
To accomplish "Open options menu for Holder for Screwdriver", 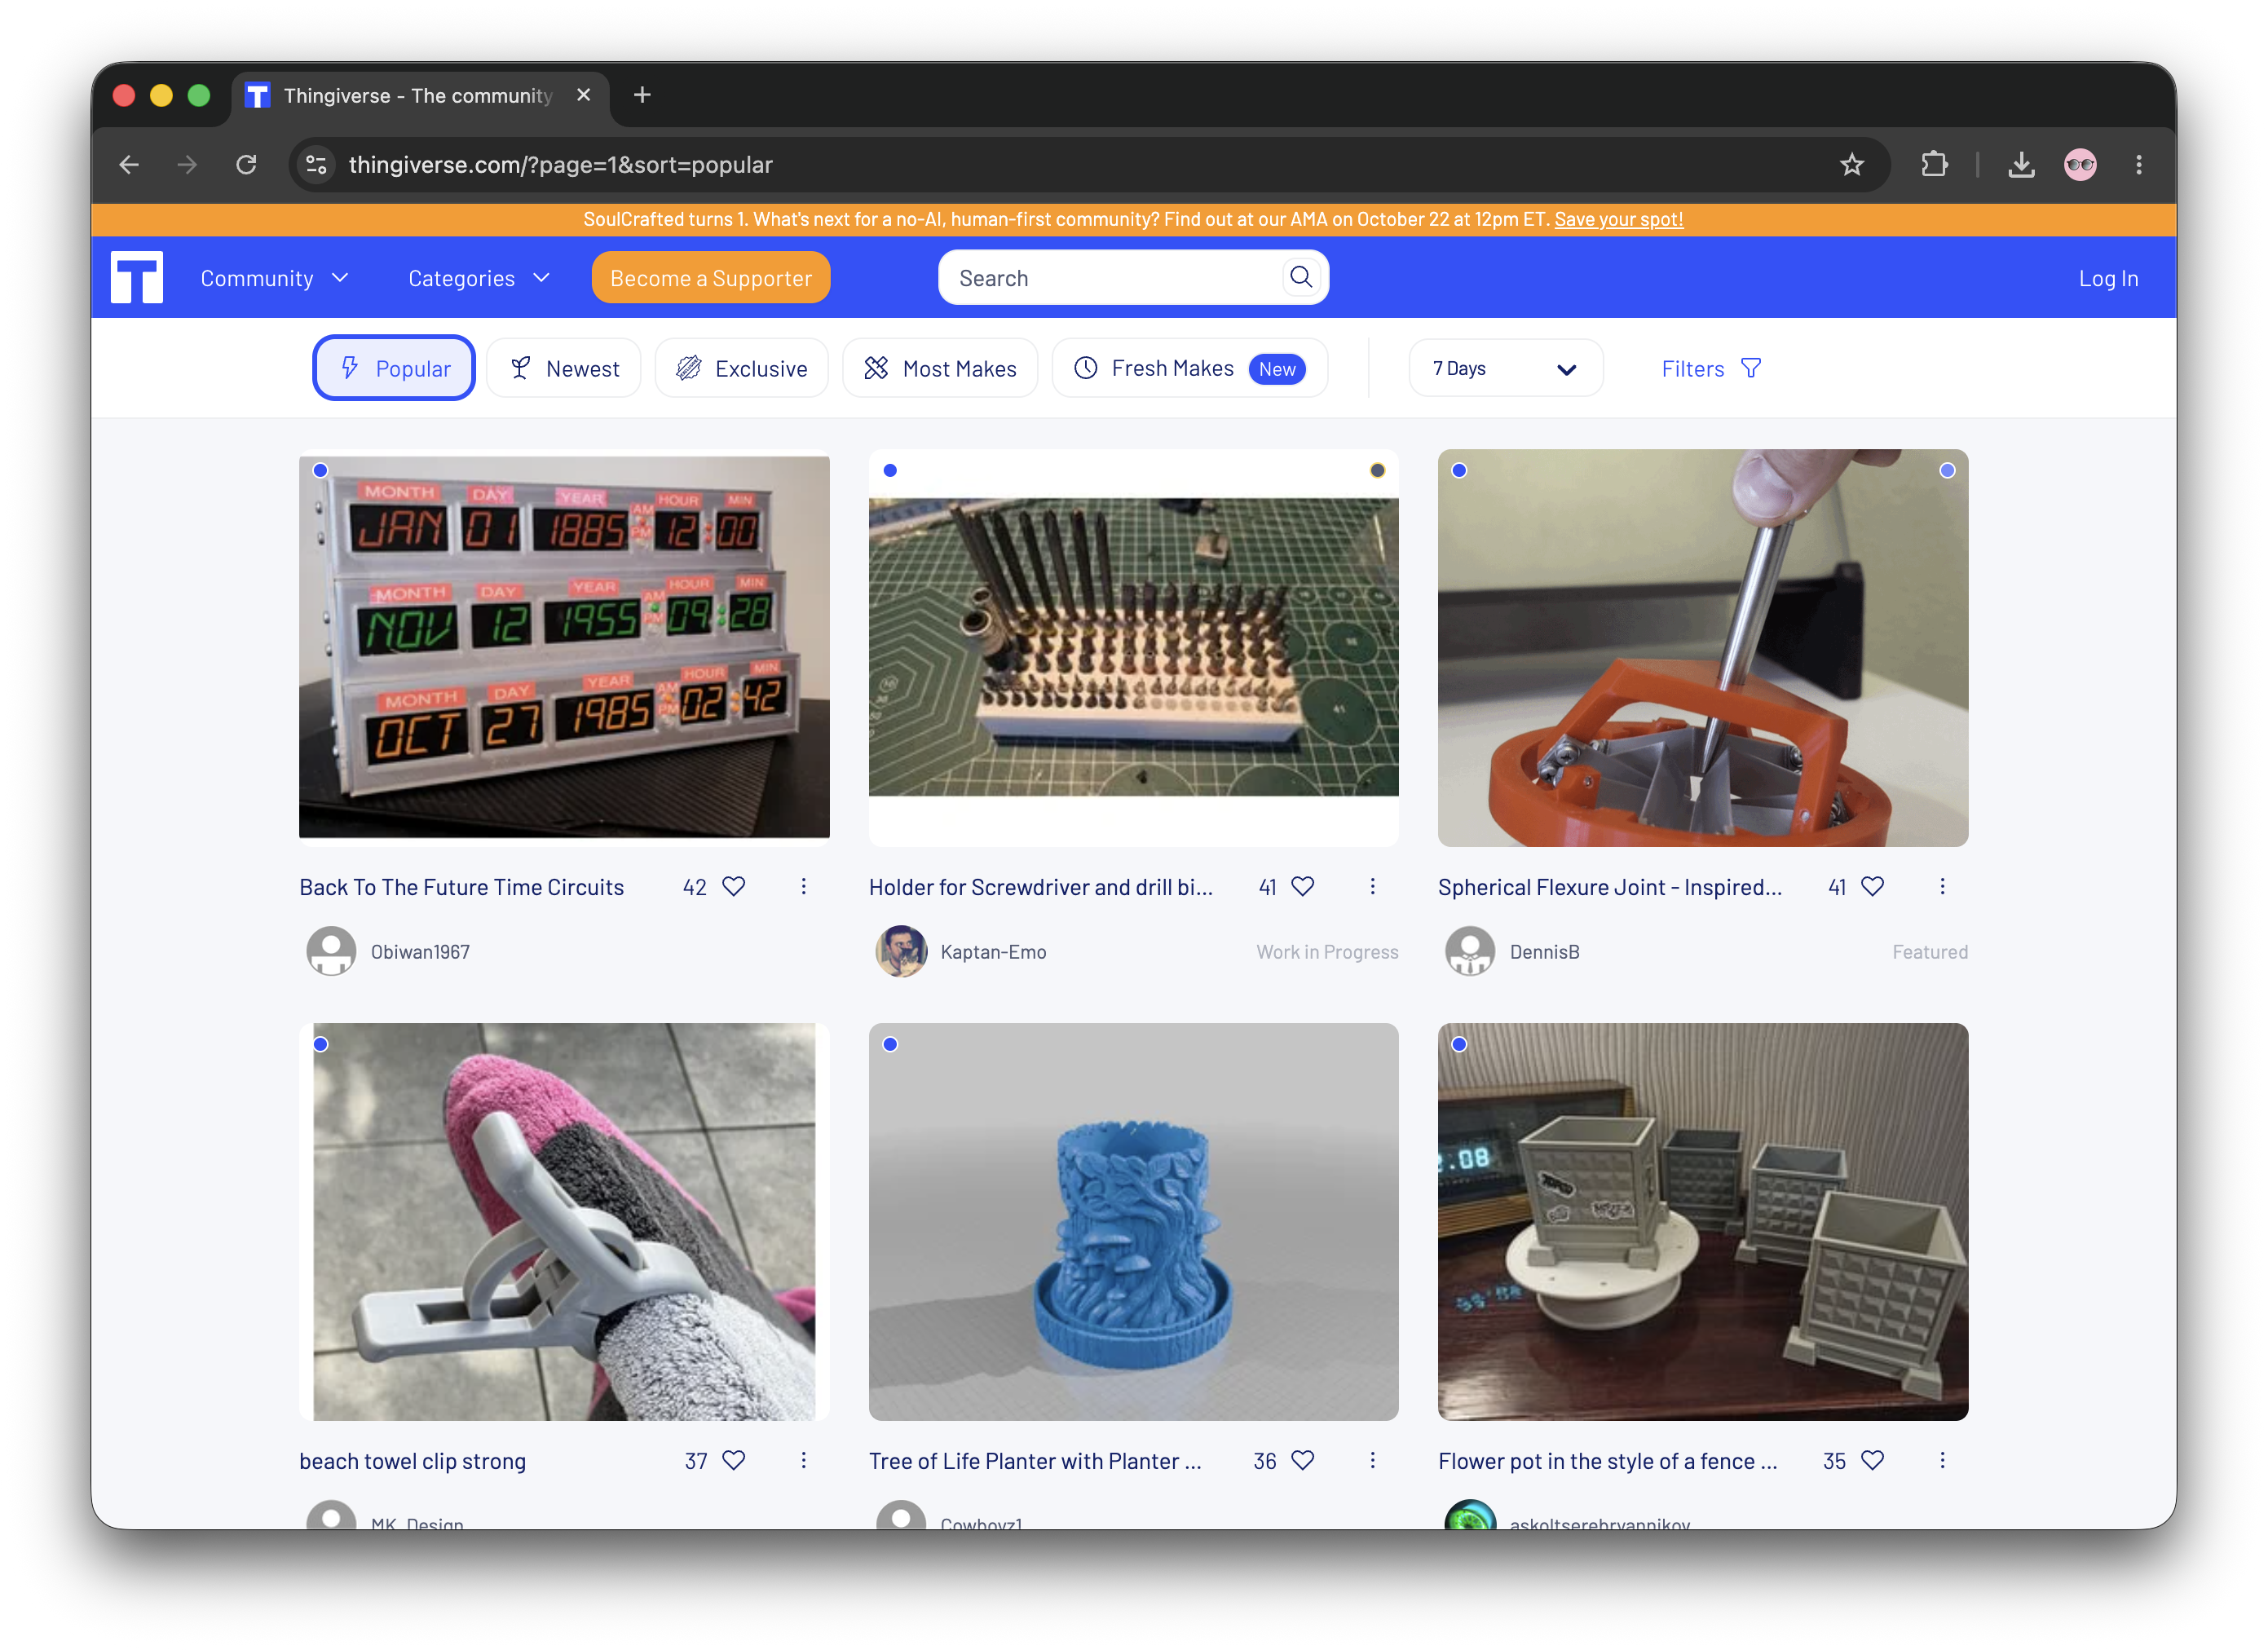I will pos(1373,886).
